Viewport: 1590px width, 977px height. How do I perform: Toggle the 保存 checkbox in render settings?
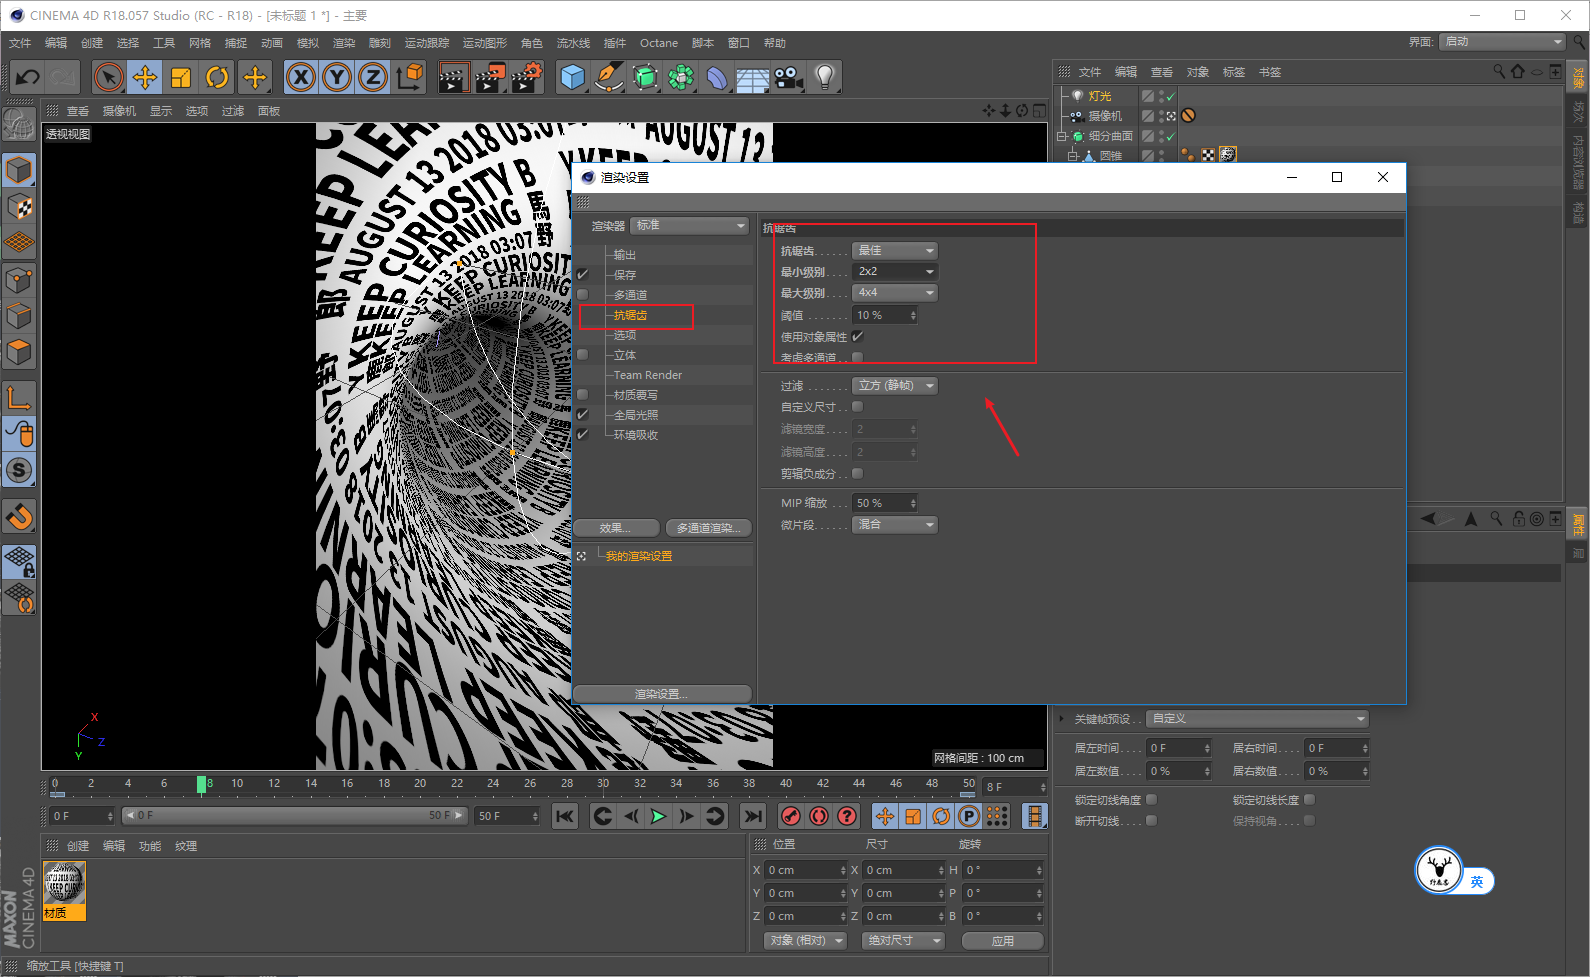[582, 274]
